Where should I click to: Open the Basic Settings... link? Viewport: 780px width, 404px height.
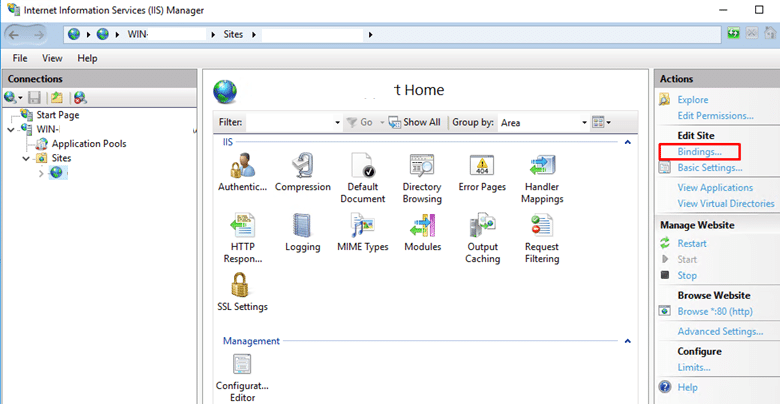coord(710,168)
